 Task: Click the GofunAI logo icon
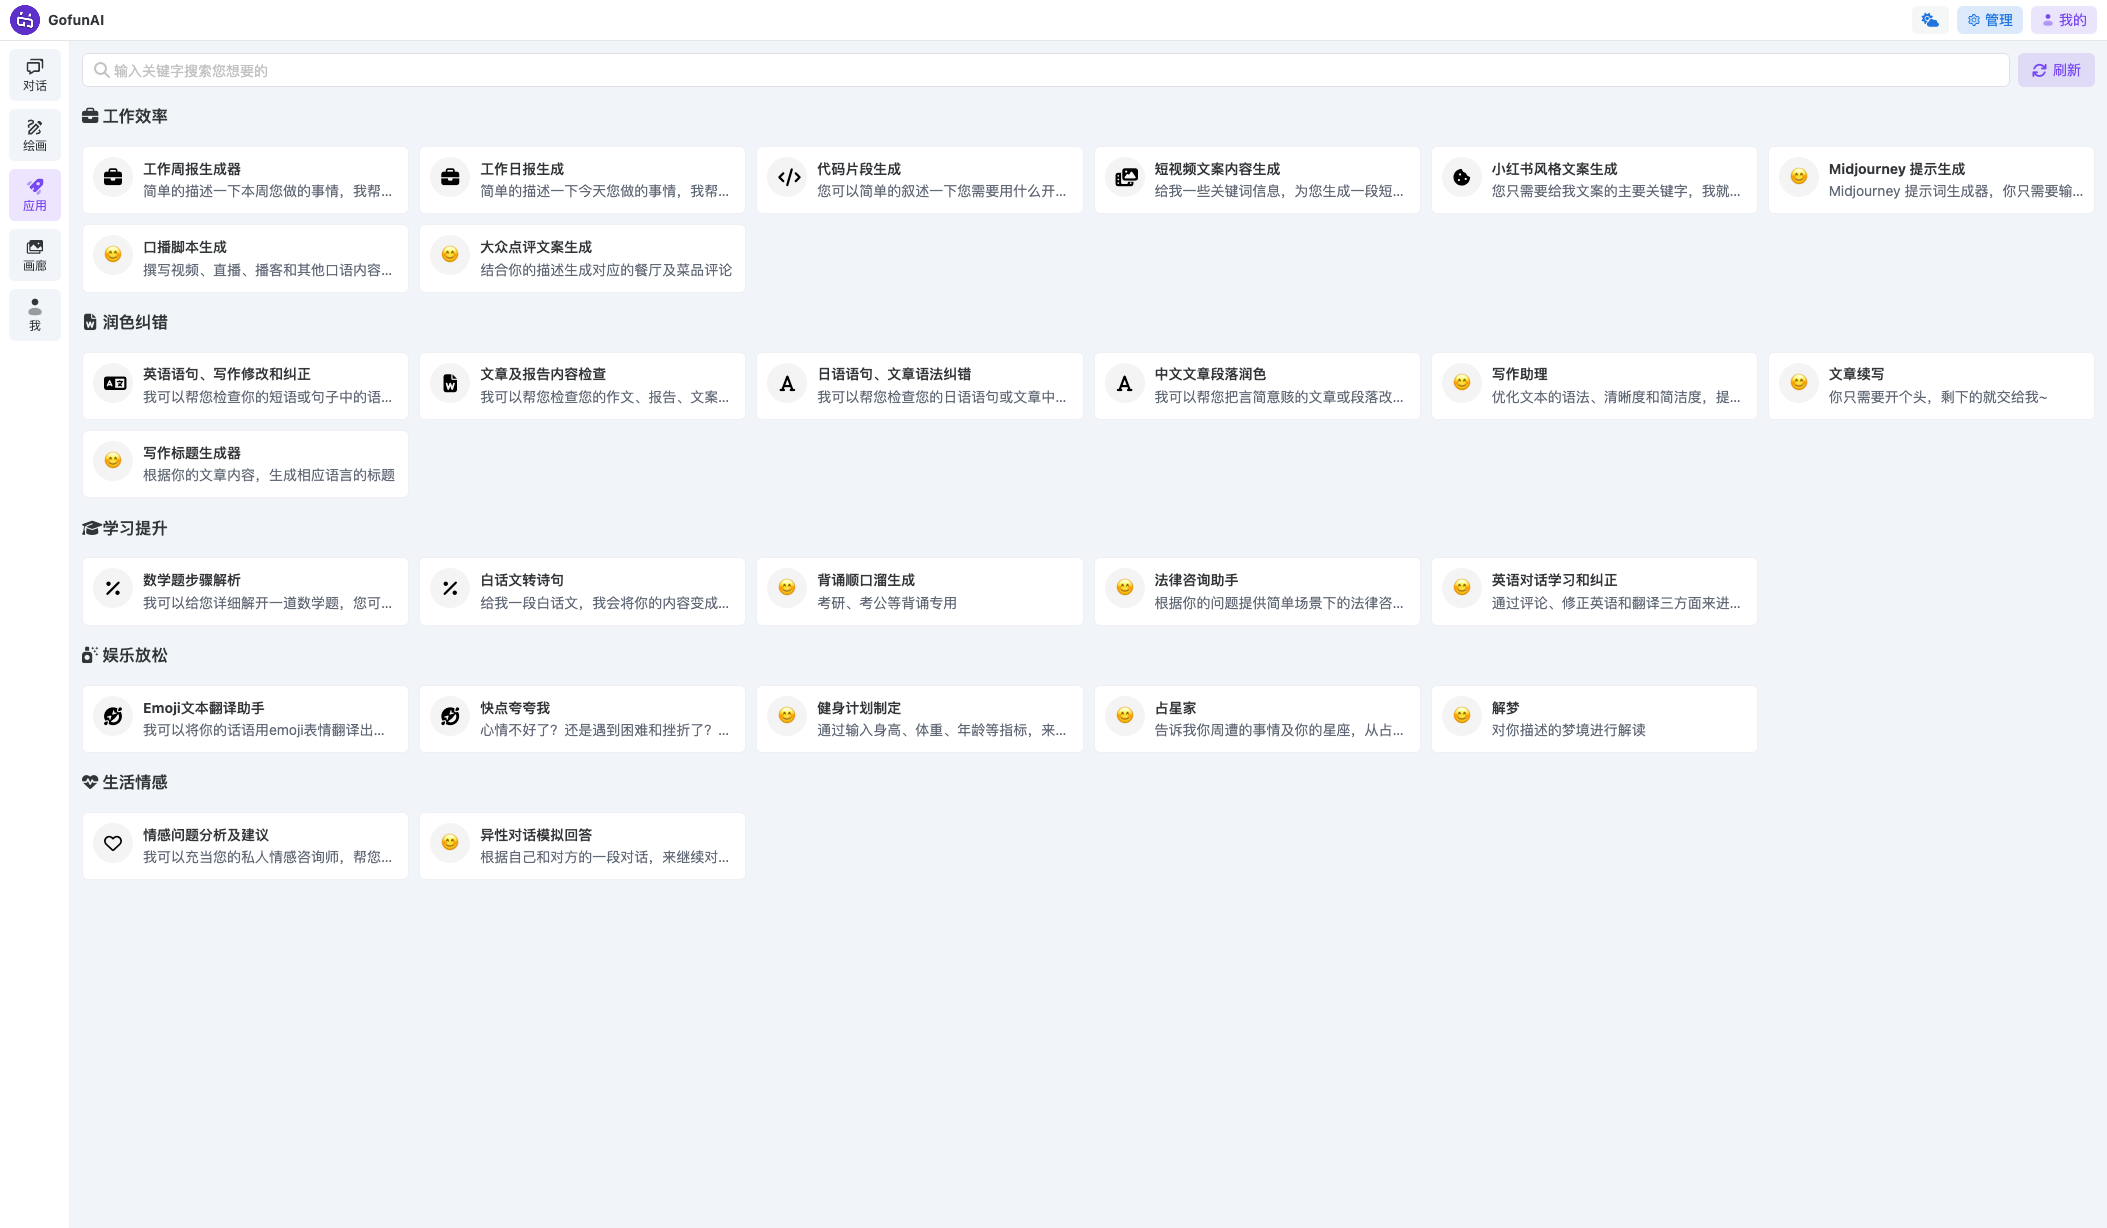(x=24, y=19)
